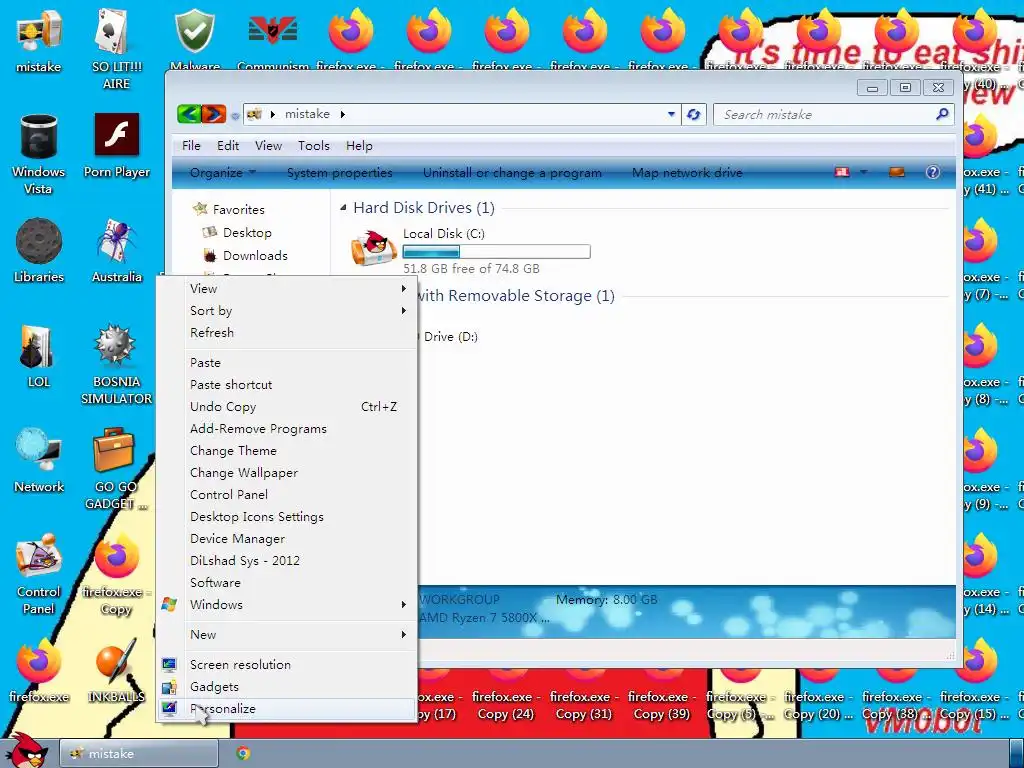The image size is (1024, 768).
Task: Choose Device Manager in context menu
Action: point(287,538)
